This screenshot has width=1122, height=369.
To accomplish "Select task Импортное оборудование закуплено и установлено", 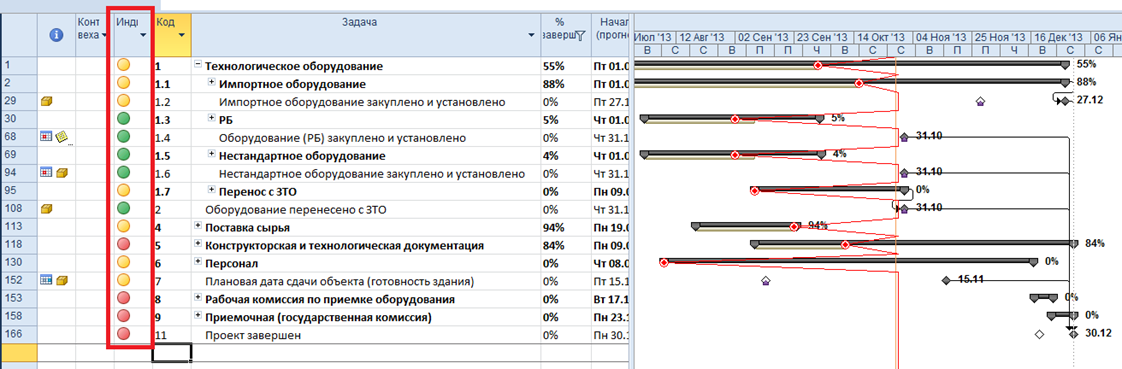I will 361,102.
